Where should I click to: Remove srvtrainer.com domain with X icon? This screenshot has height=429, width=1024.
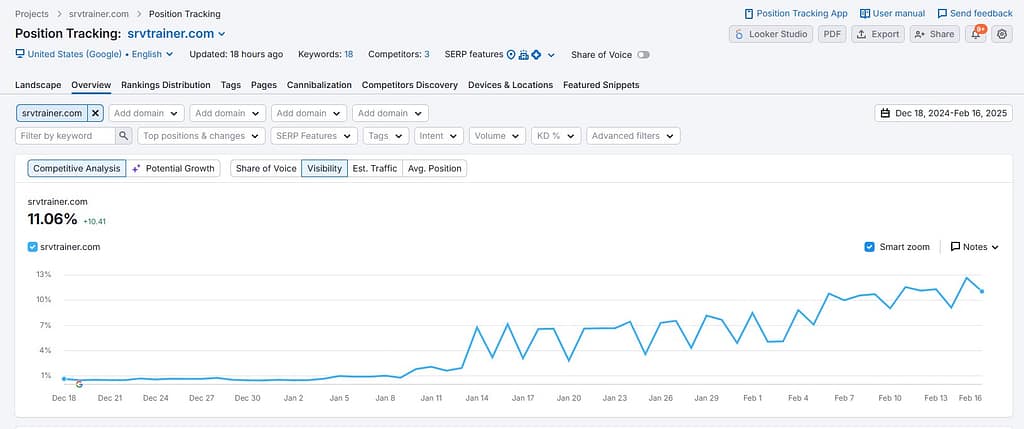tap(95, 113)
